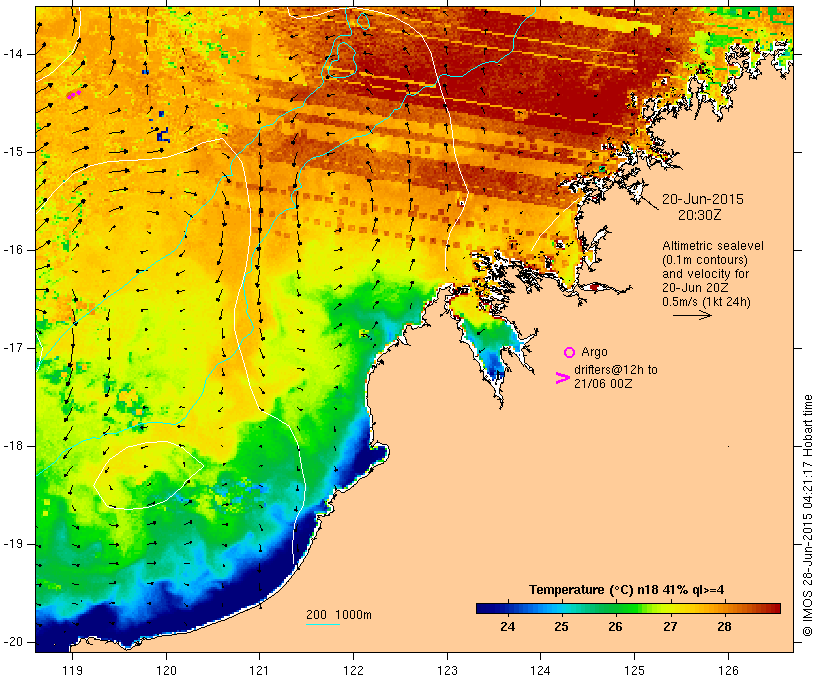Click the 'drifters@12h to' legend text
The image size is (820, 680).
coord(616,370)
